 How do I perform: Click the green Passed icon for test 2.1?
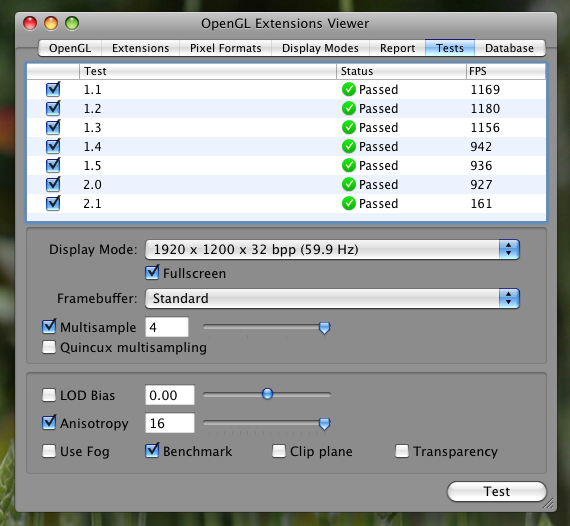(x=349, y=203)
